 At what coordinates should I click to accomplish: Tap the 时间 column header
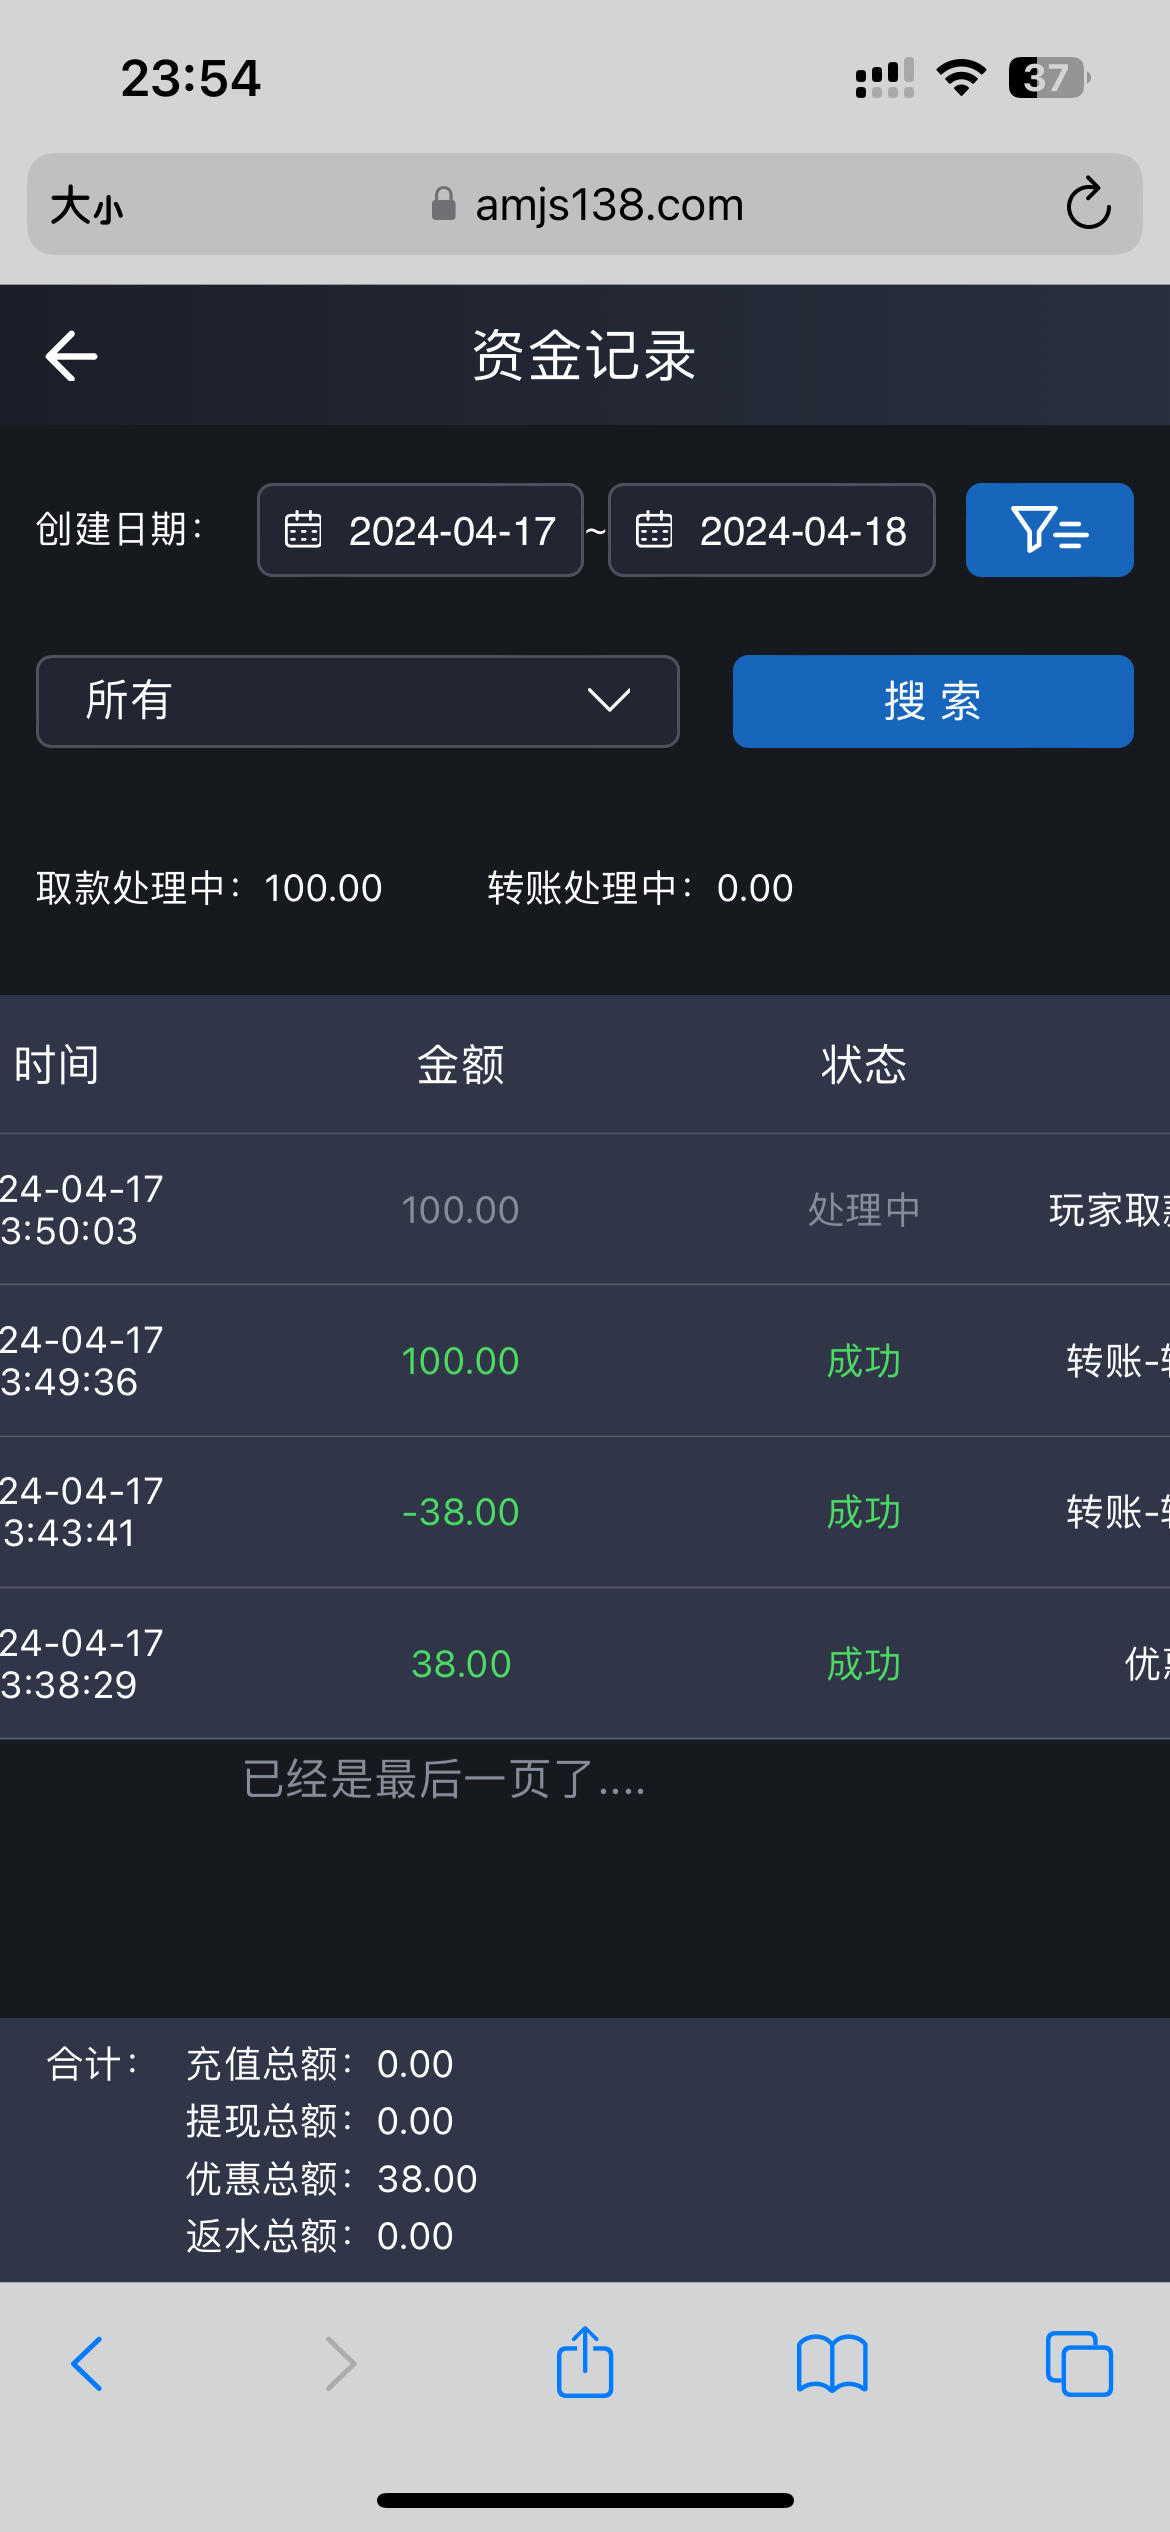pyautogui.click(x=57, y=1065)
